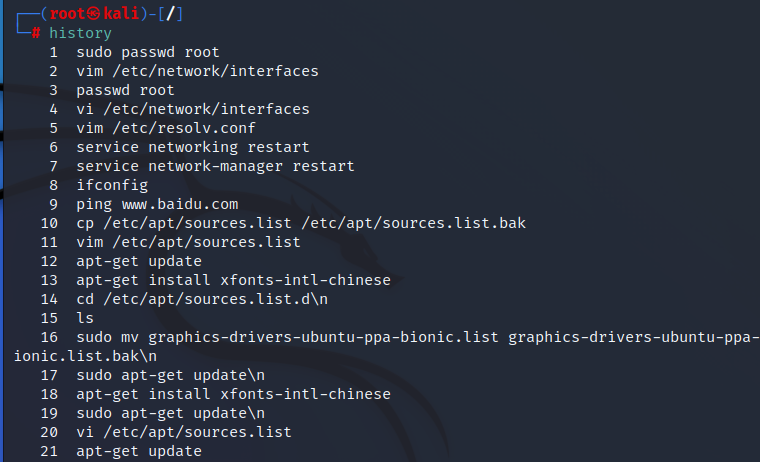This screenshot has height=462, width=760.
Task: Click the www.baidu.com address
Action: (x=180, y=204)
